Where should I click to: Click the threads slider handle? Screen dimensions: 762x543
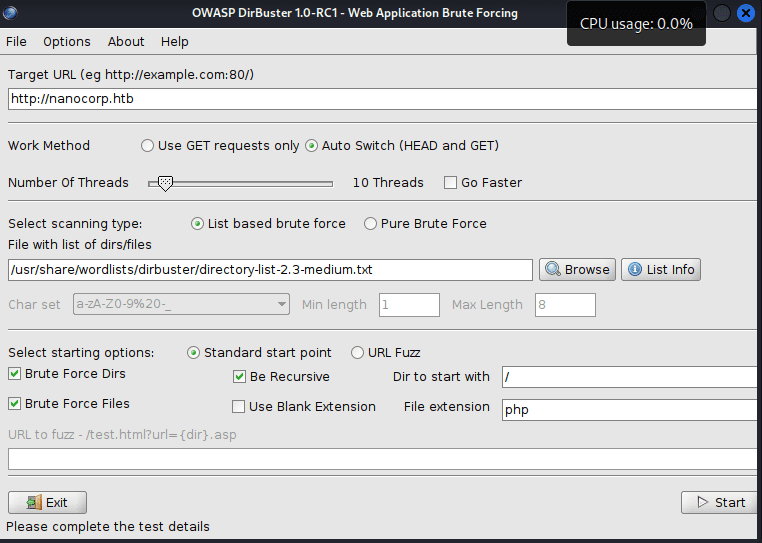165,183
